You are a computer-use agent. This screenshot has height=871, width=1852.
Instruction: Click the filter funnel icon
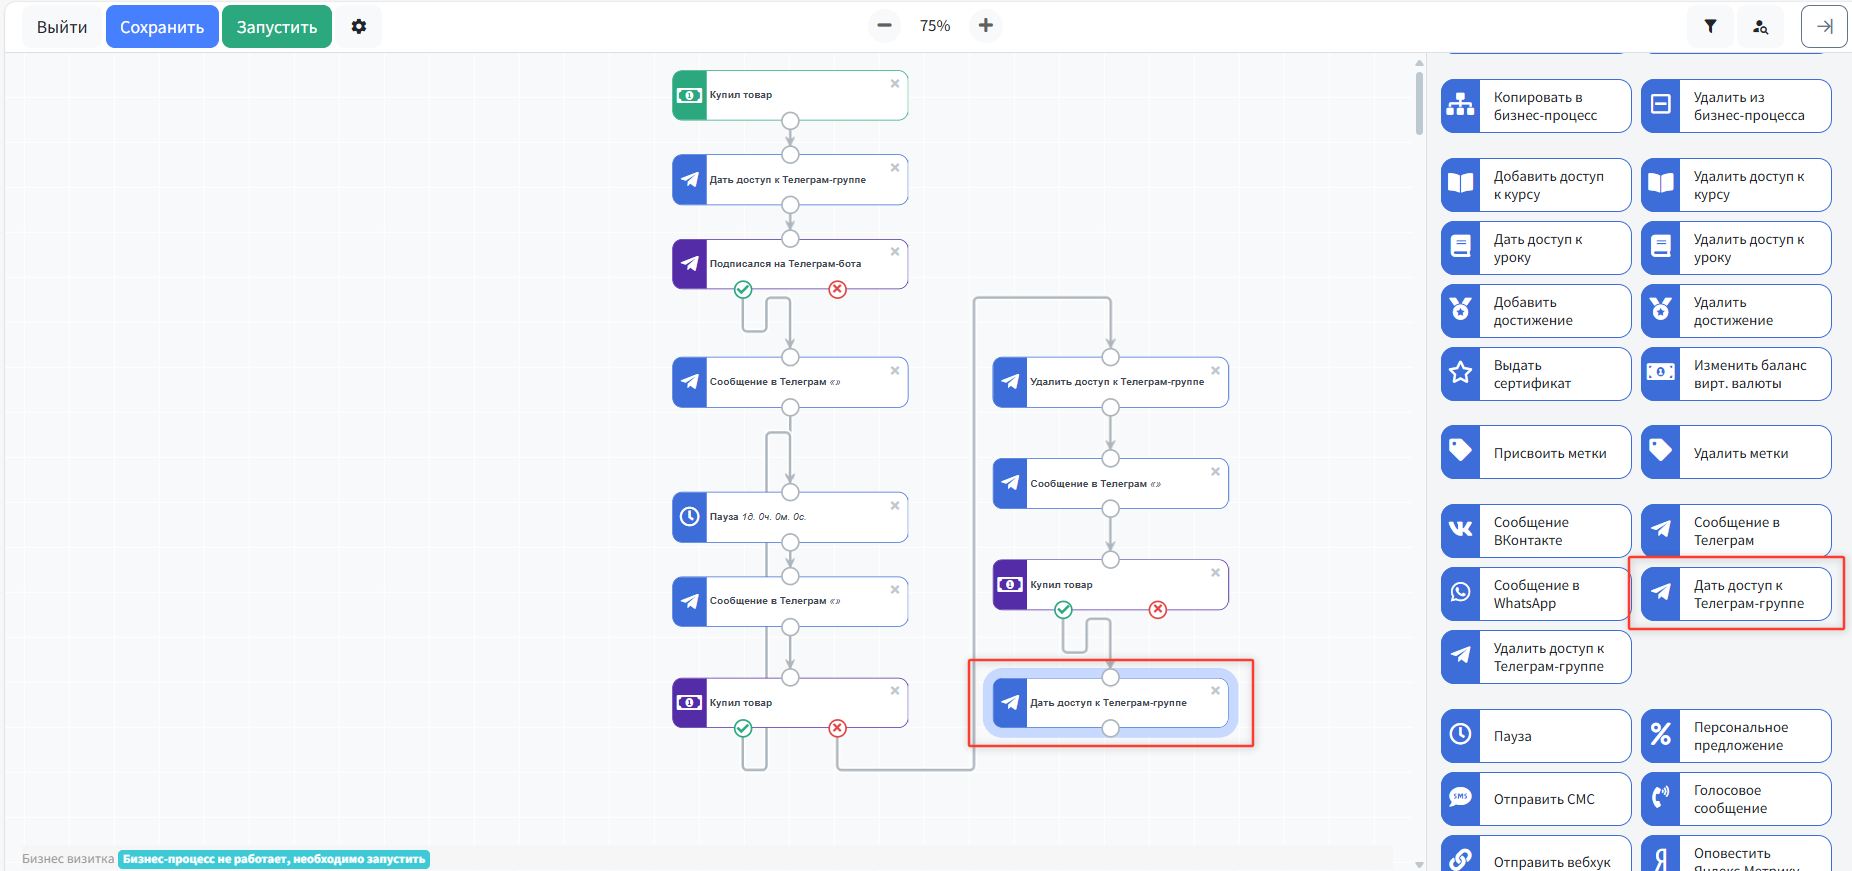coord(1710,27)
